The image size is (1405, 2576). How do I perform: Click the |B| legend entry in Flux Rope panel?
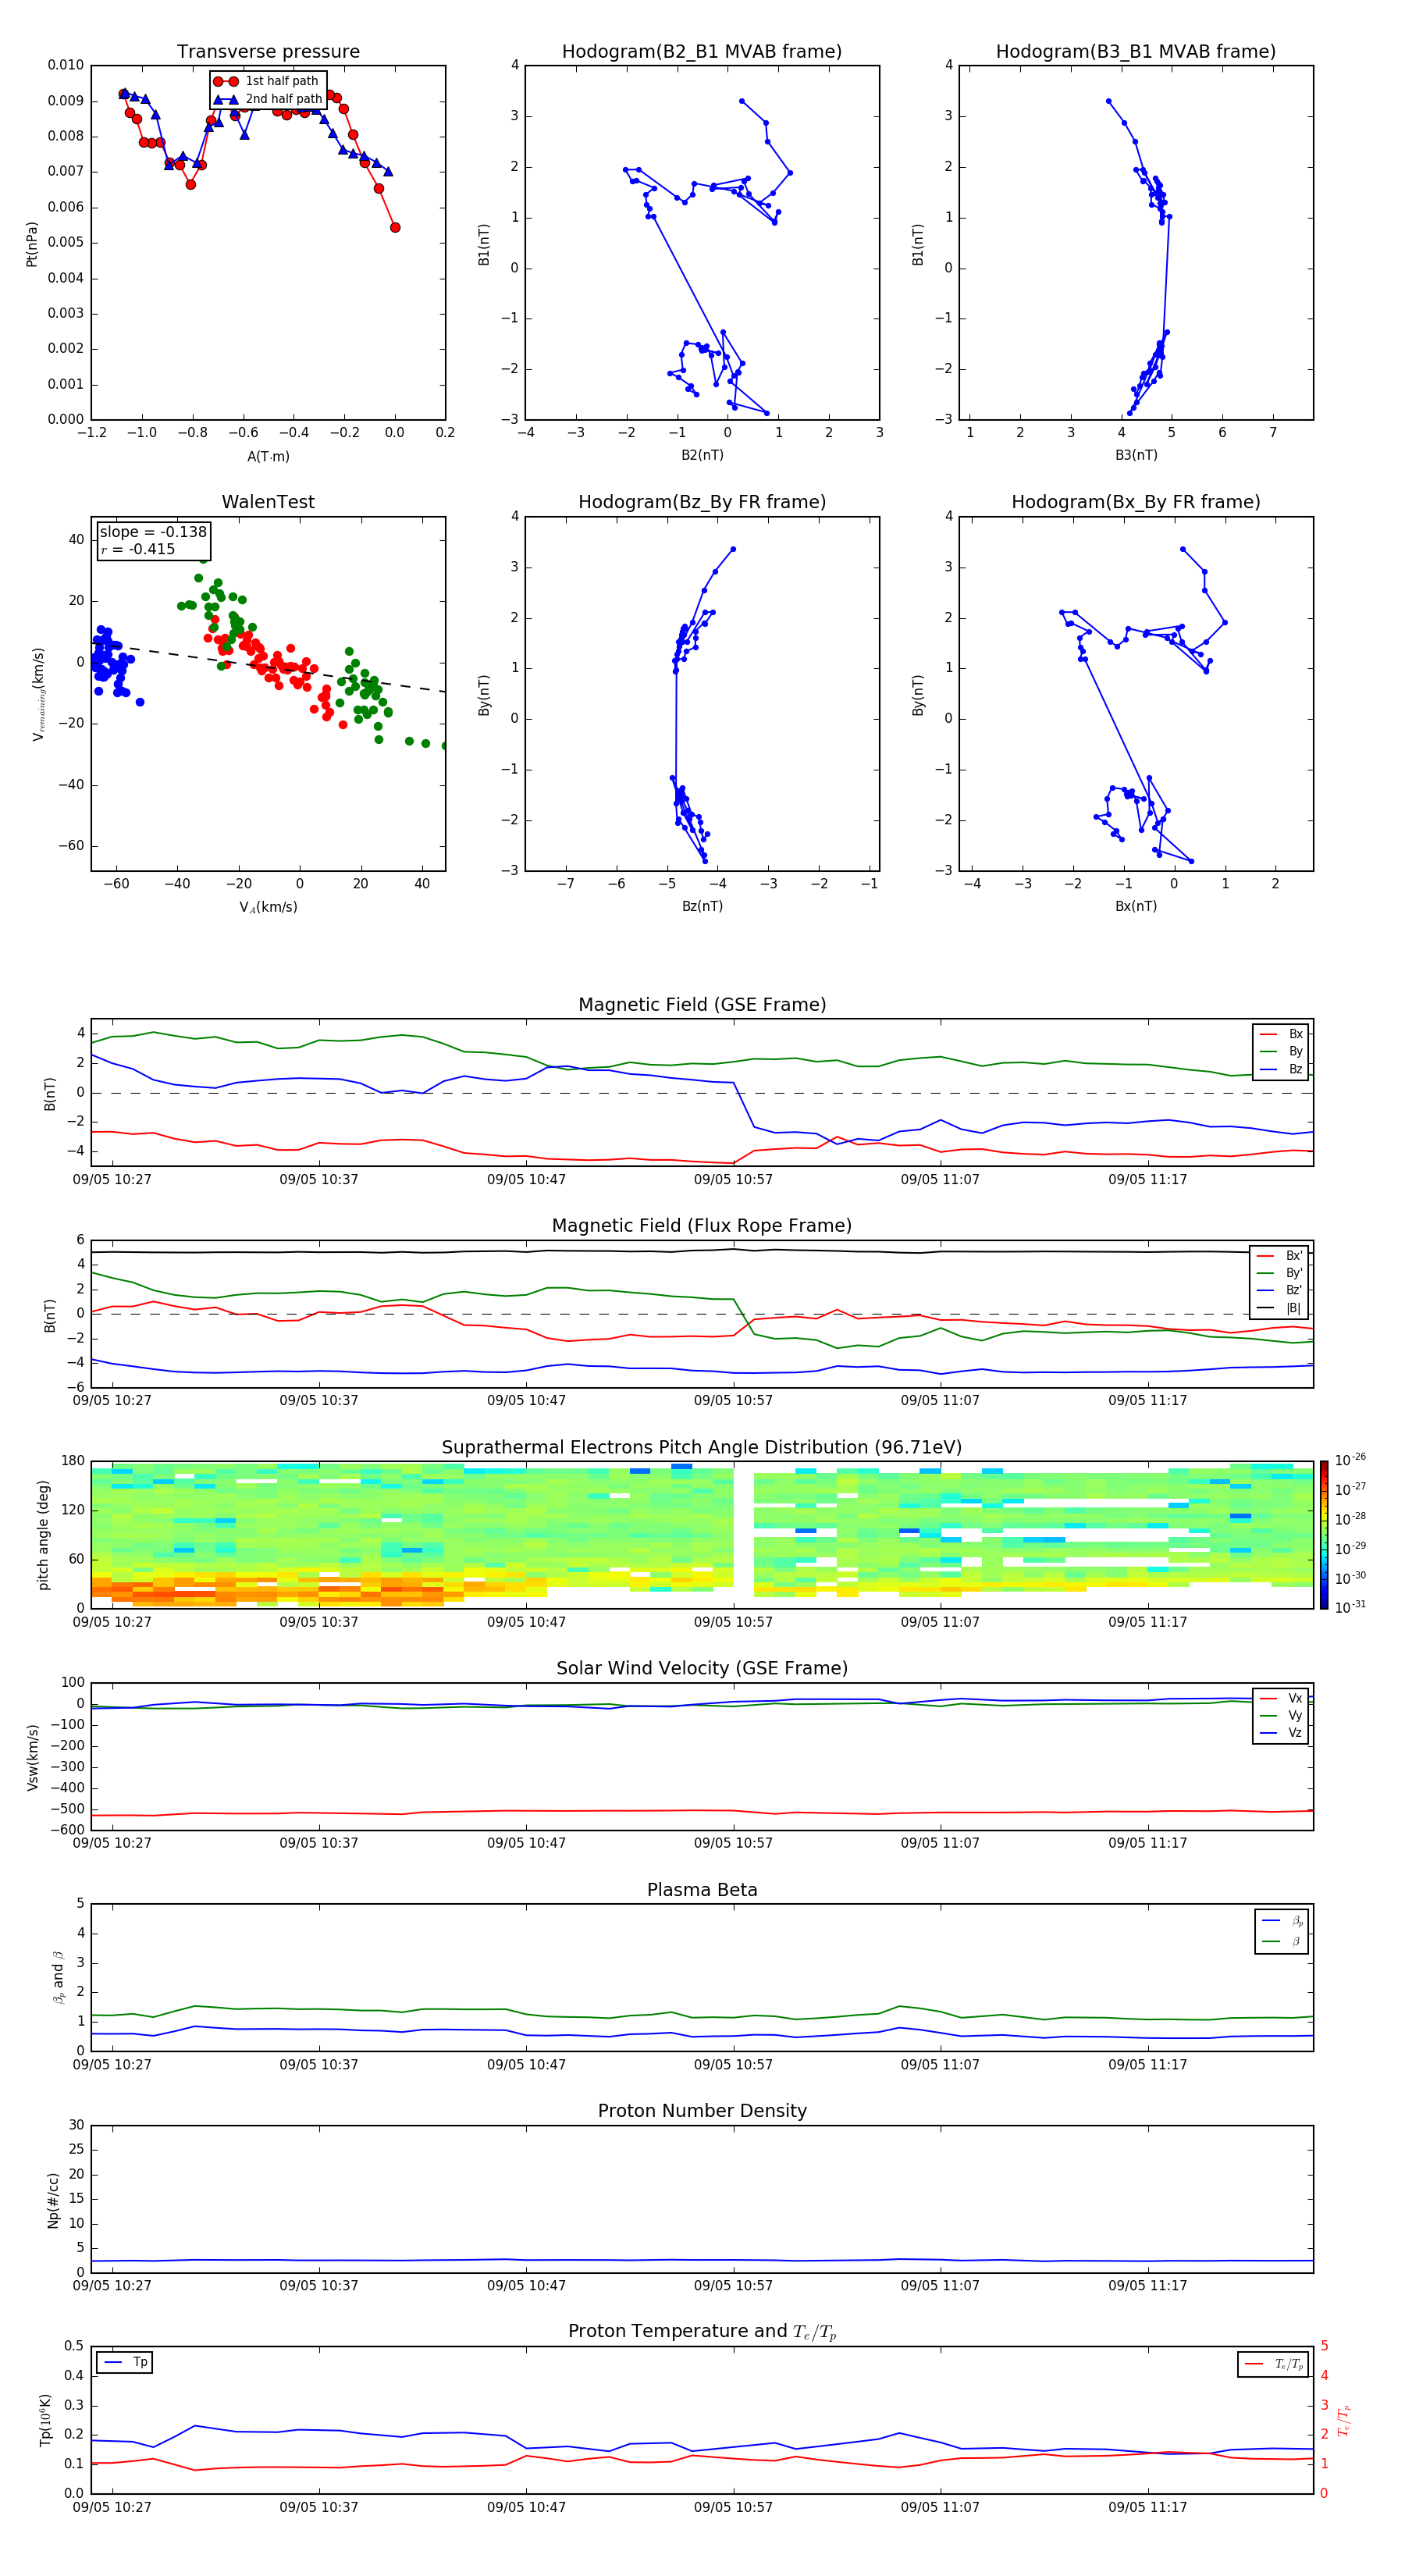1280,1308
